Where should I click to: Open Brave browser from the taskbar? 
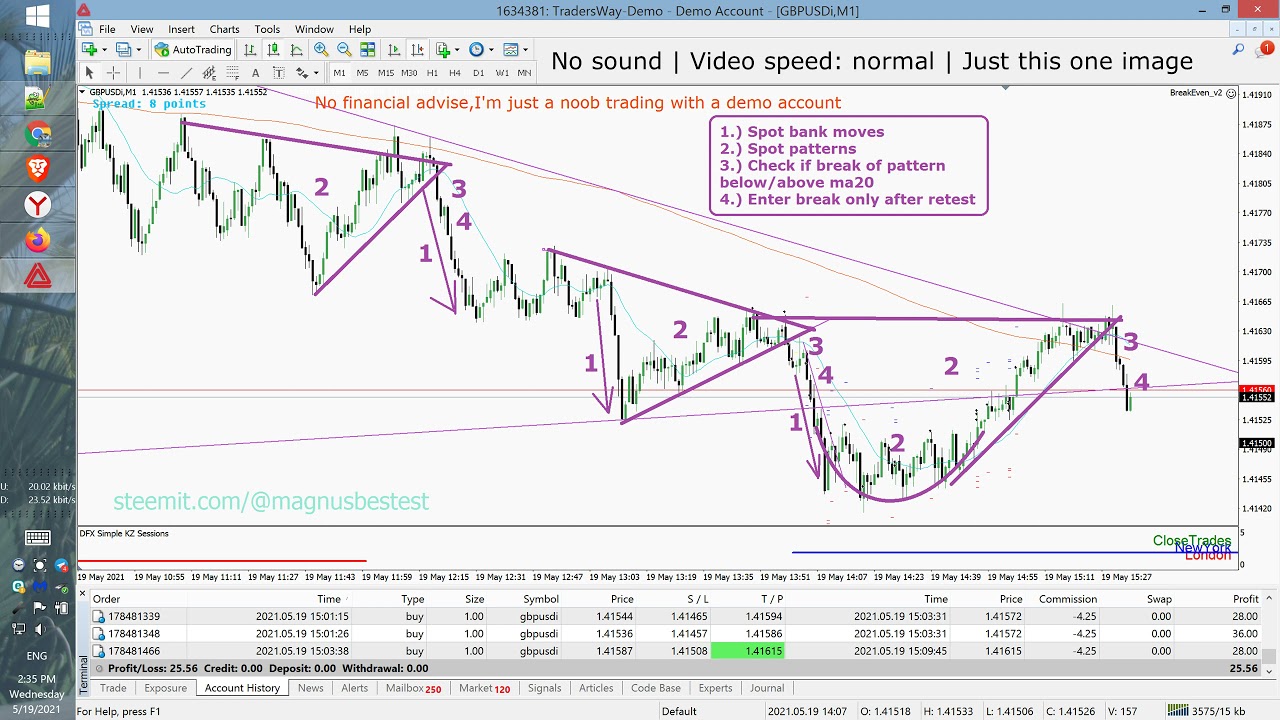(37, 170)
